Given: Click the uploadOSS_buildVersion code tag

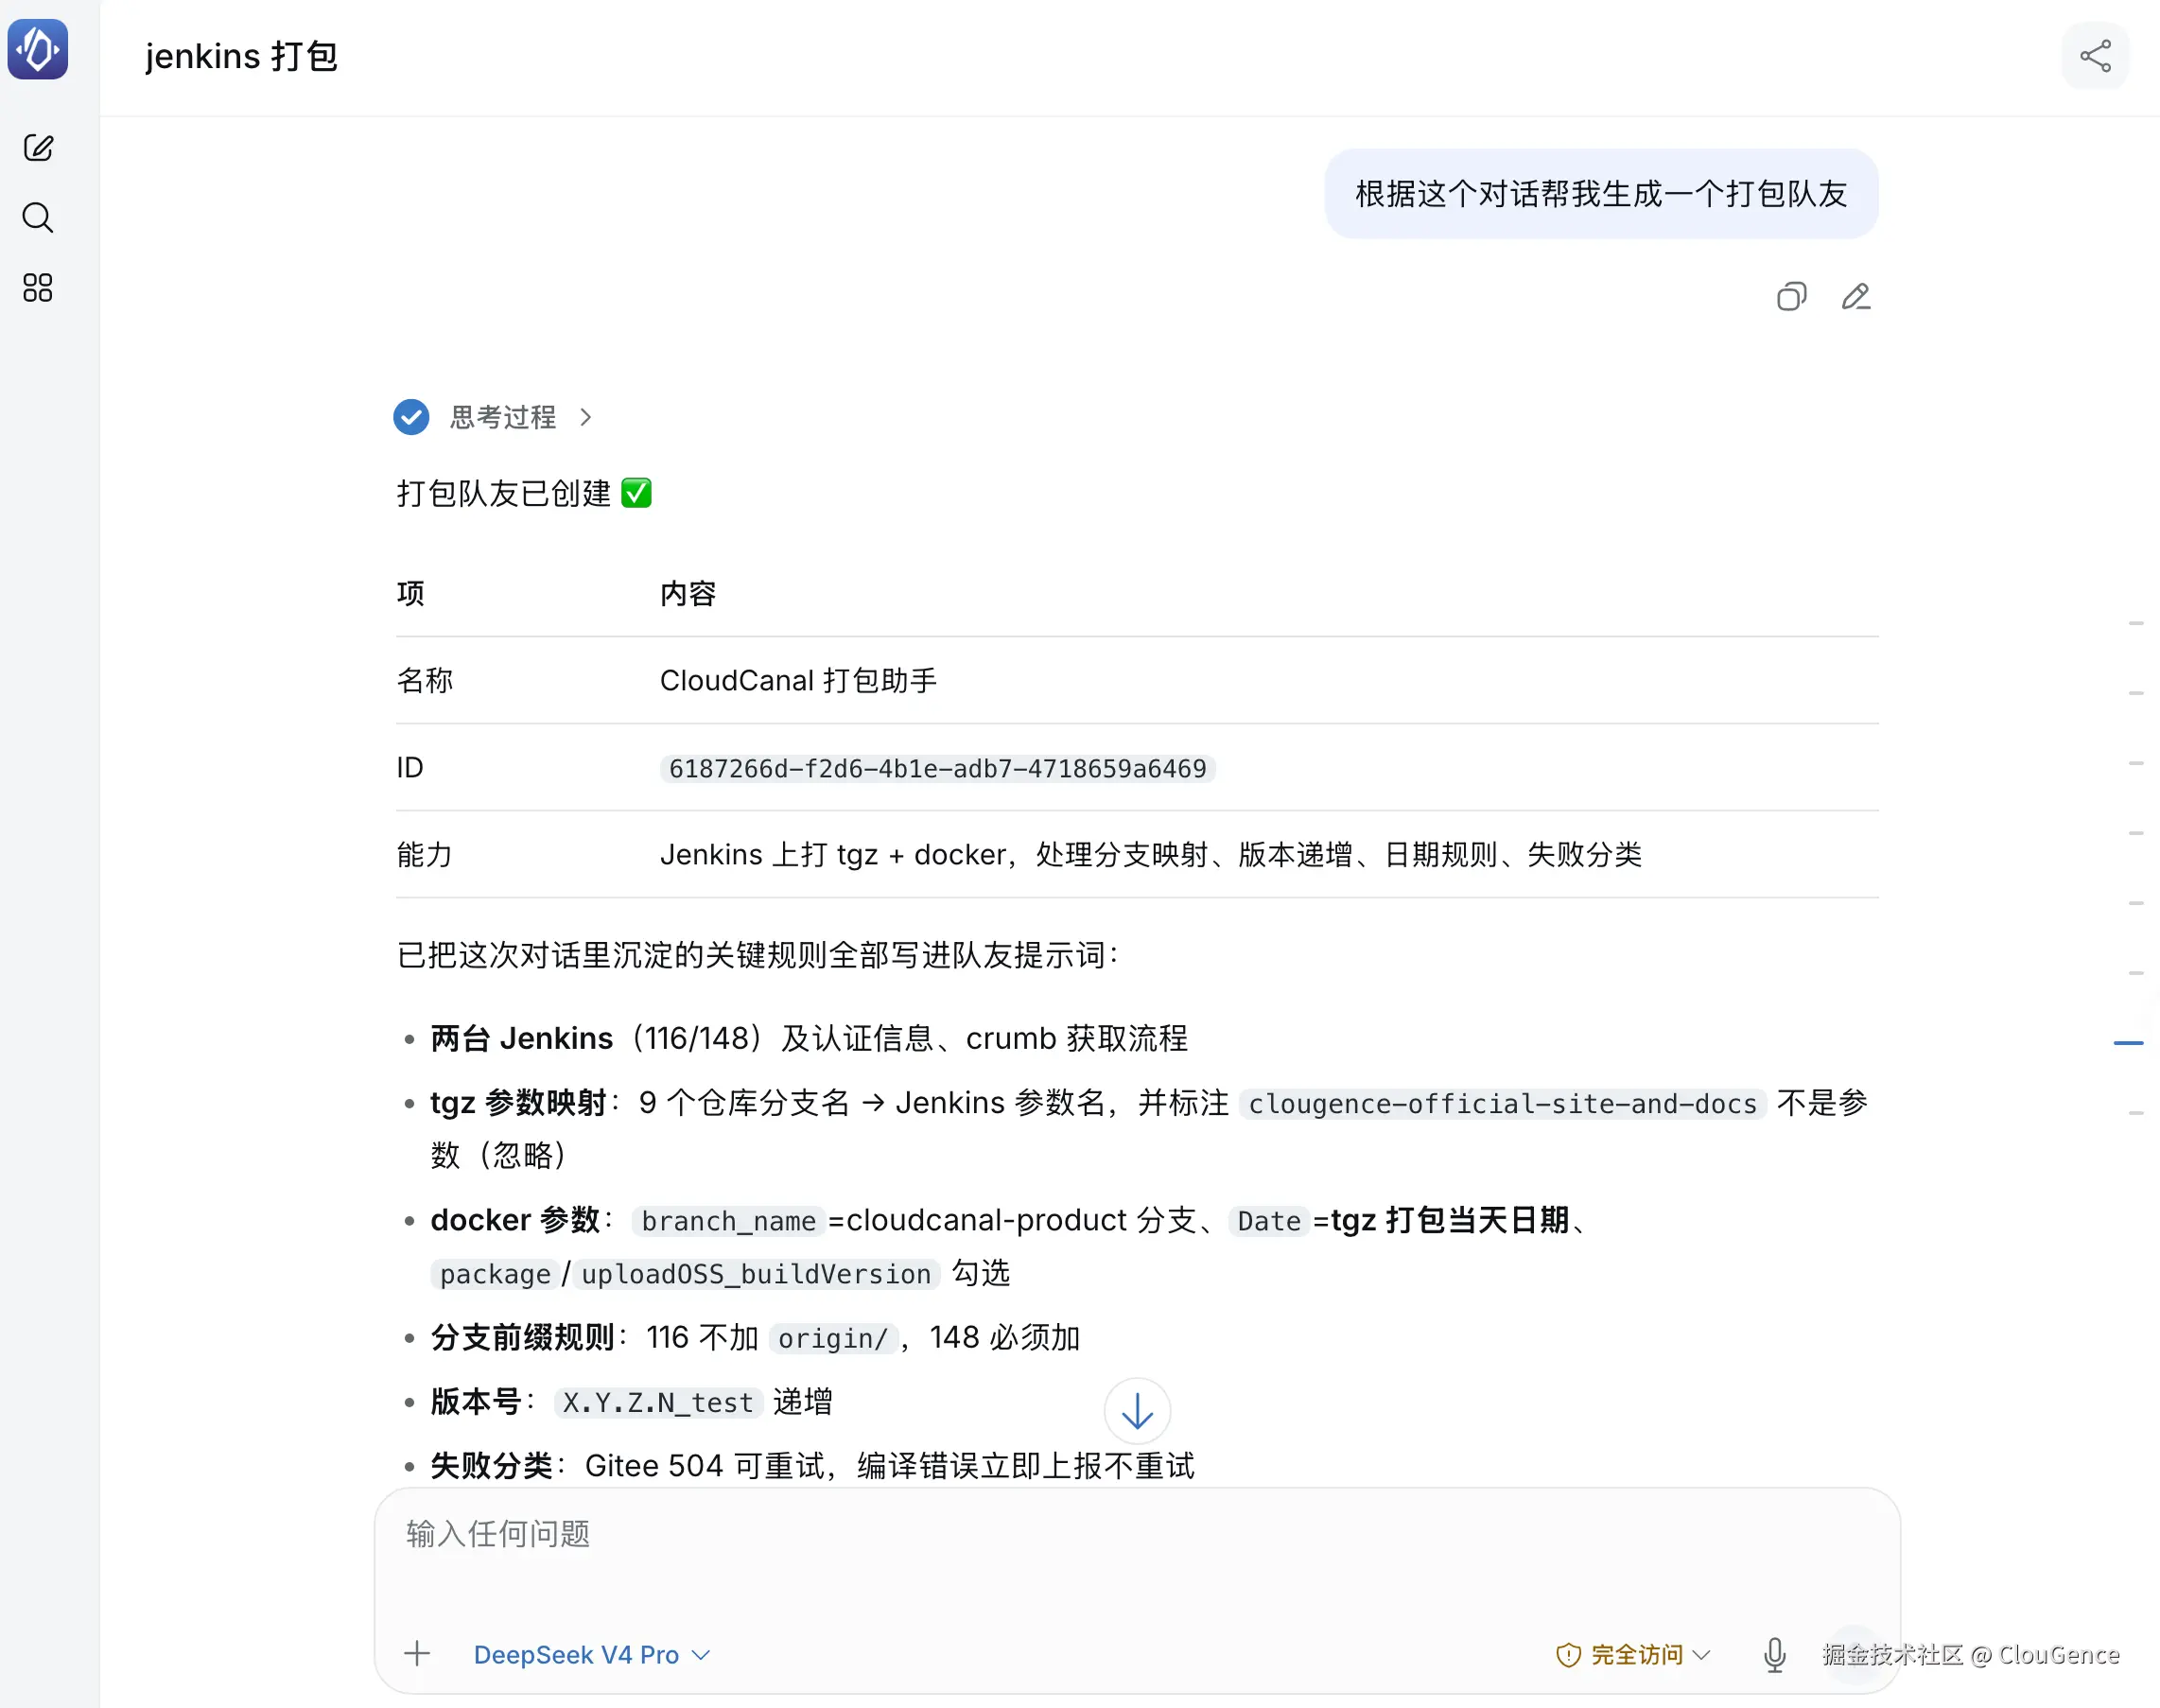Looking at the screenshot, I should tap(756, 1274).
